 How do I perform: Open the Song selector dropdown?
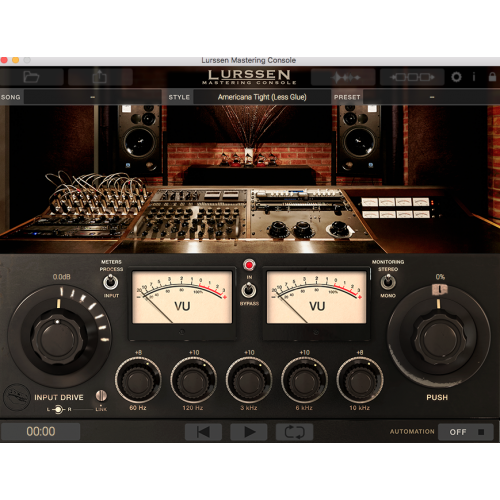93,97
